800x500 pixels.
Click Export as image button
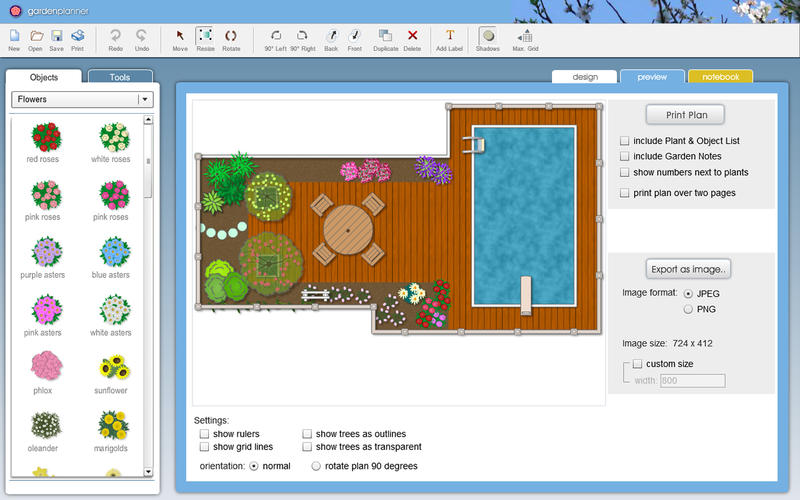[688, 269]
